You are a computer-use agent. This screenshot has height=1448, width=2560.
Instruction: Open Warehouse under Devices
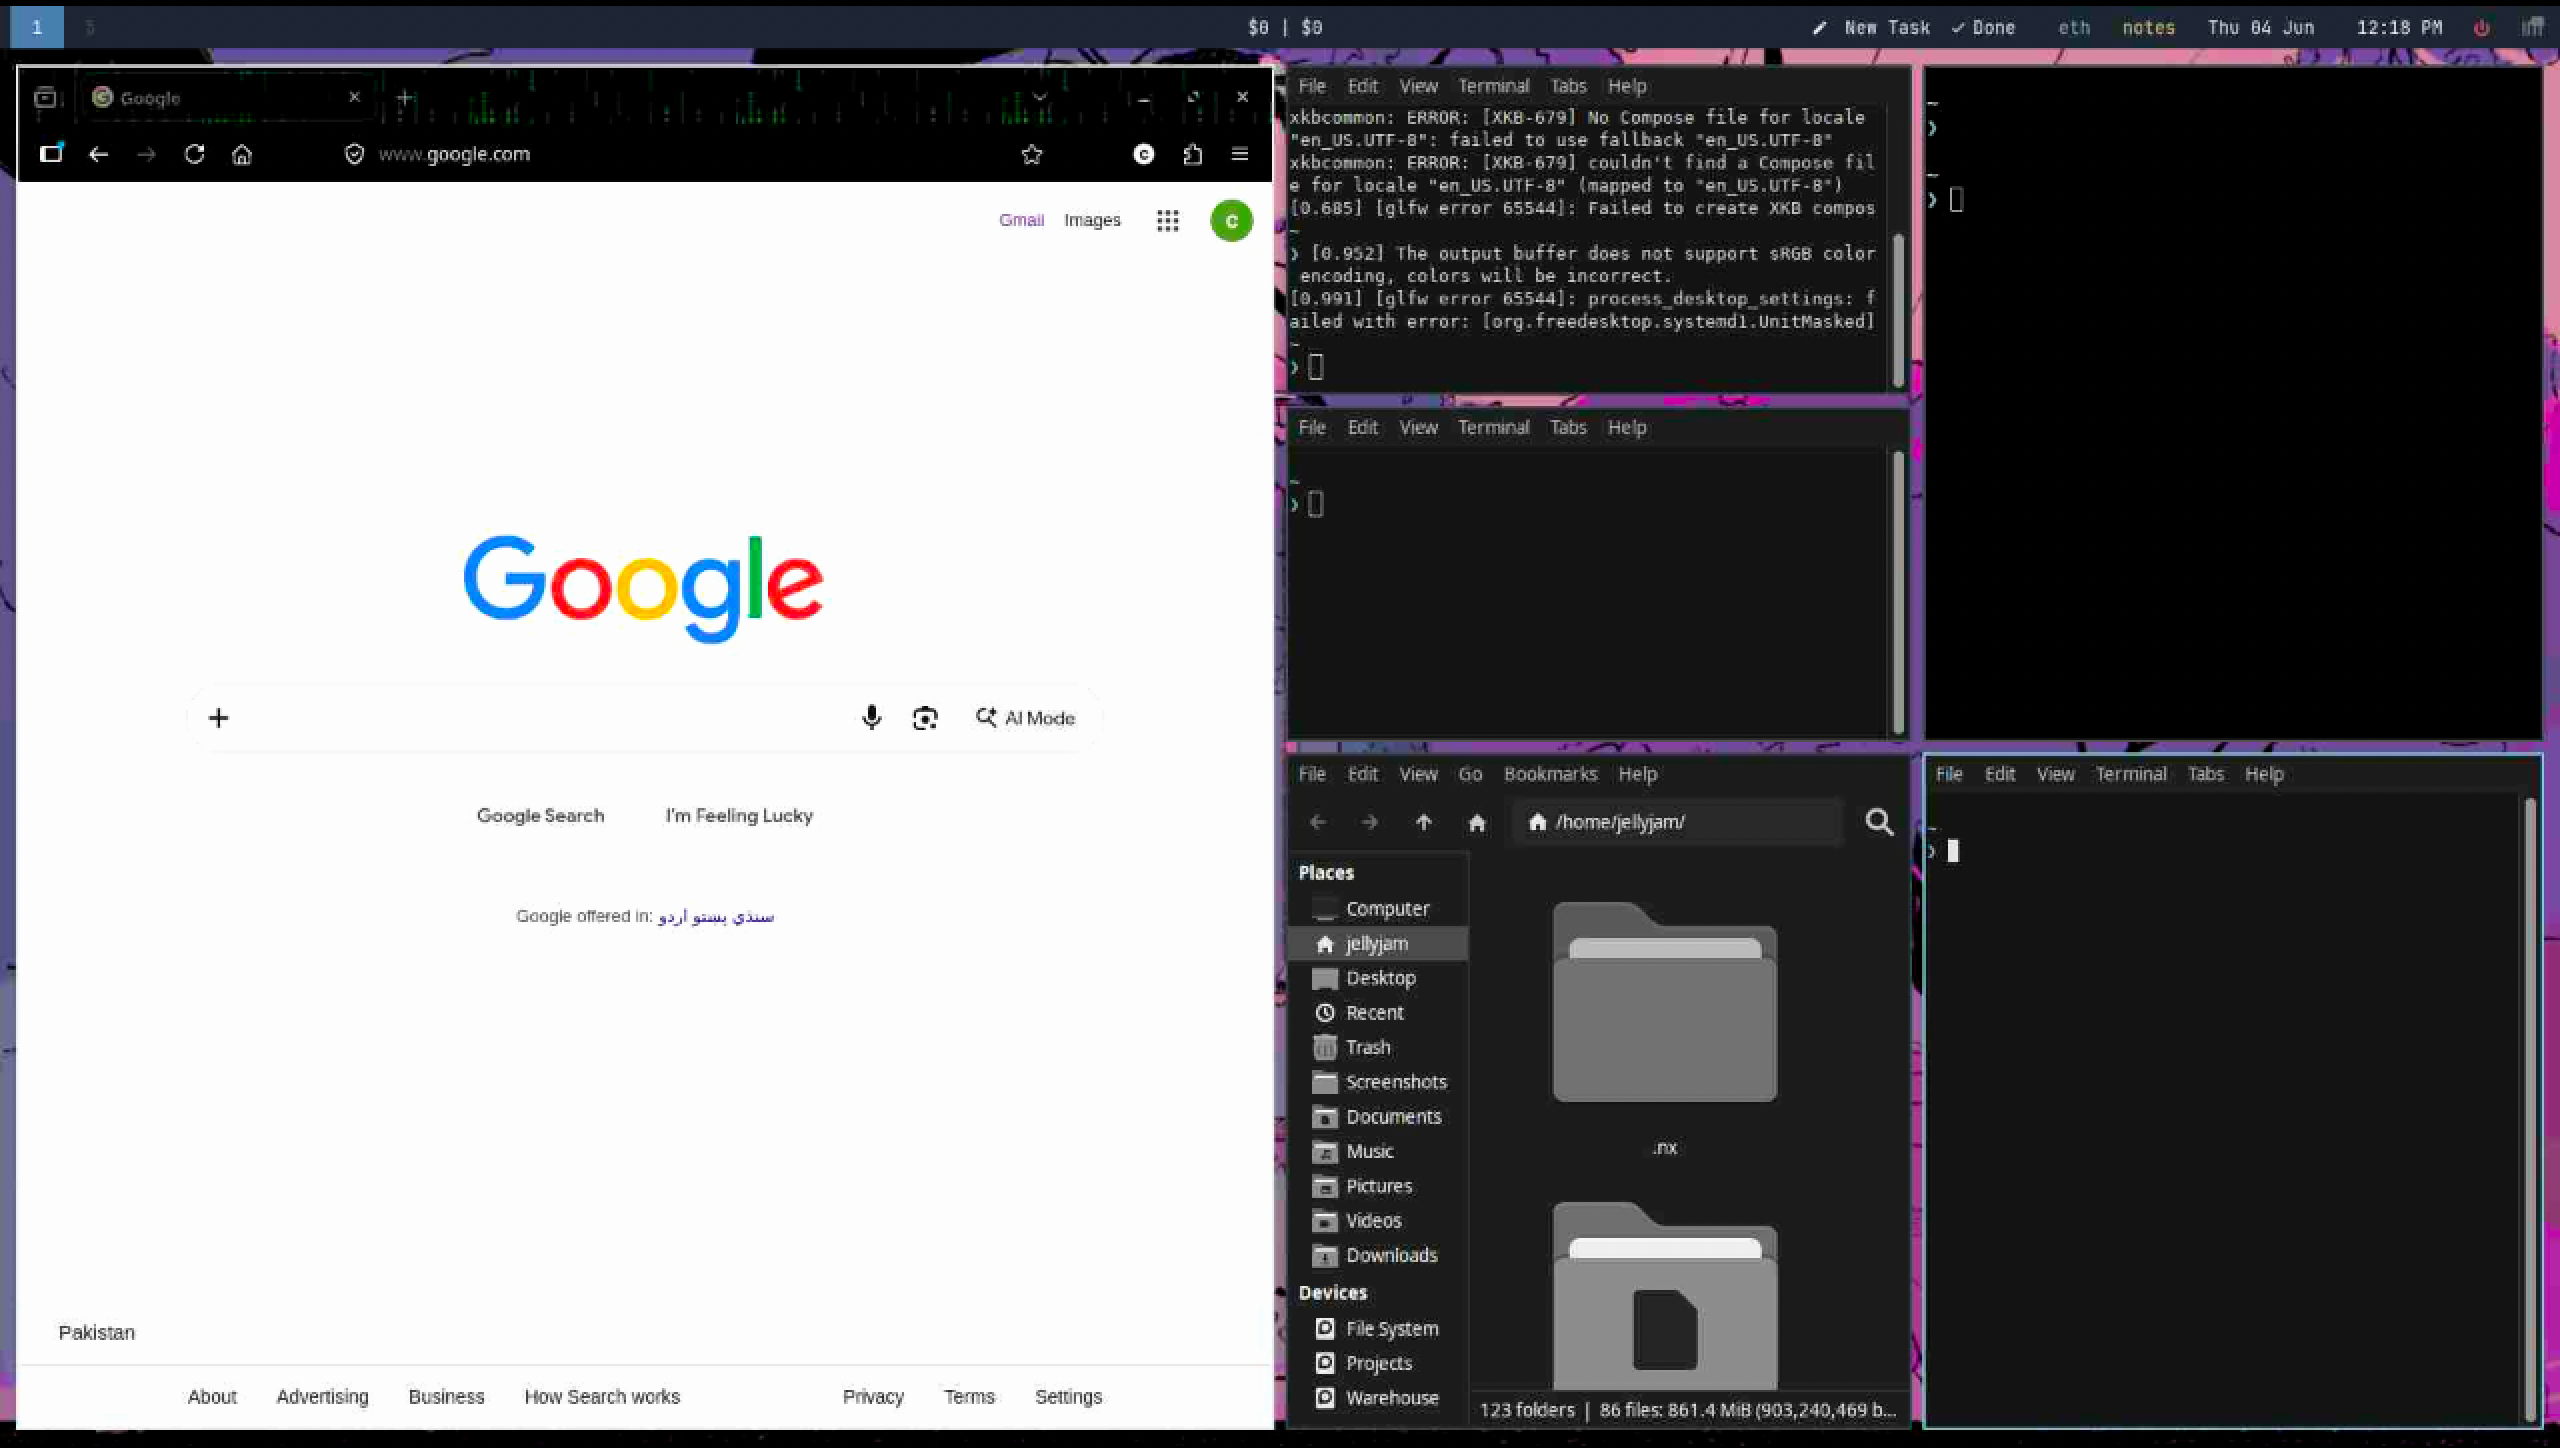coord(1377,1398)
